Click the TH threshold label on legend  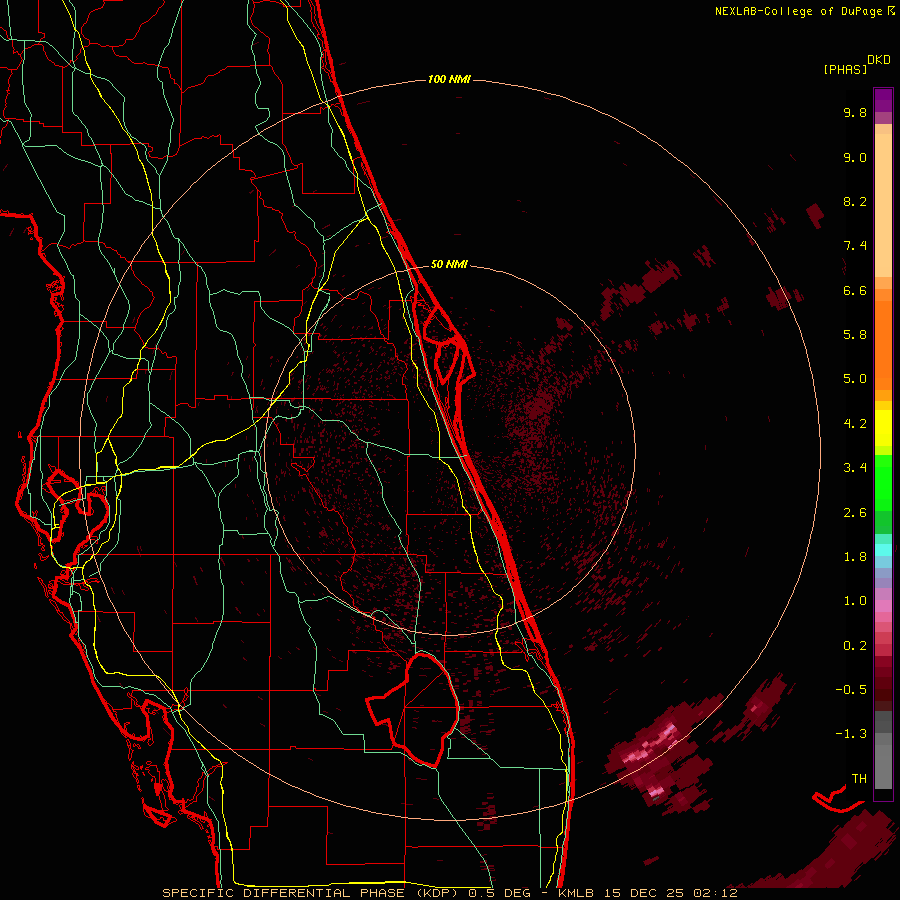click(859, 779)
